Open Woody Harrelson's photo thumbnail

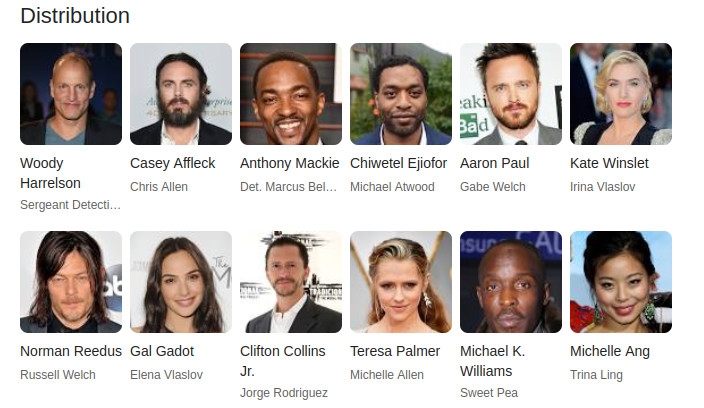click(x=71, y=94)
